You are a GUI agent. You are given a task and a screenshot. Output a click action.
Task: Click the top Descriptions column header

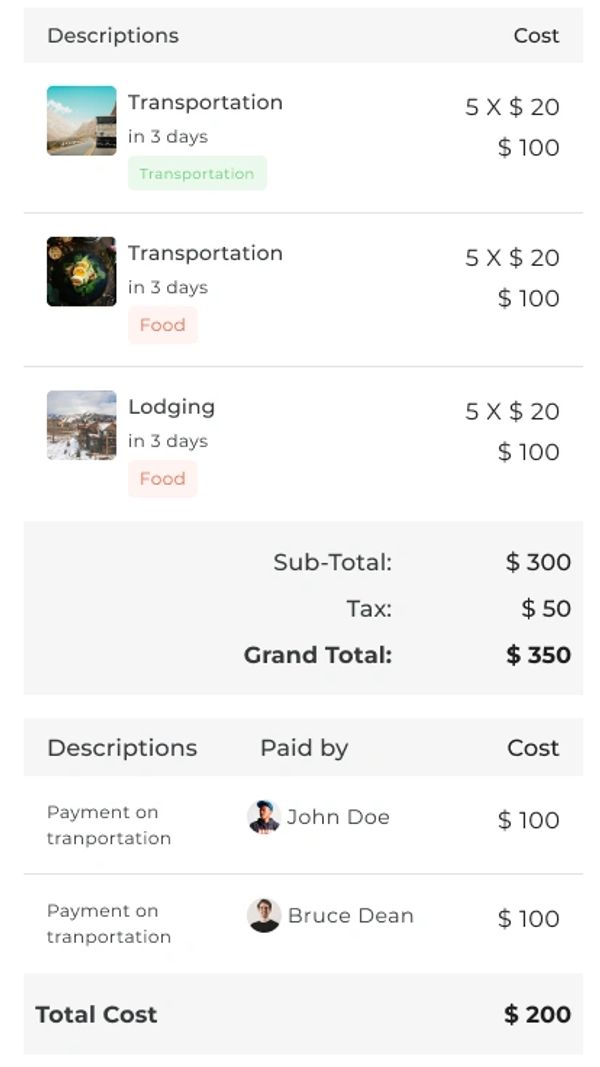(x=113, y=35)
